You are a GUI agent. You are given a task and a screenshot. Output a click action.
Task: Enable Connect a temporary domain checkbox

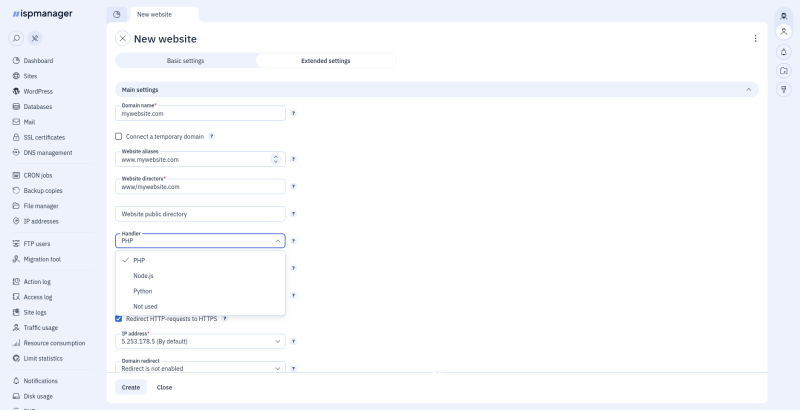click(118, 137)
